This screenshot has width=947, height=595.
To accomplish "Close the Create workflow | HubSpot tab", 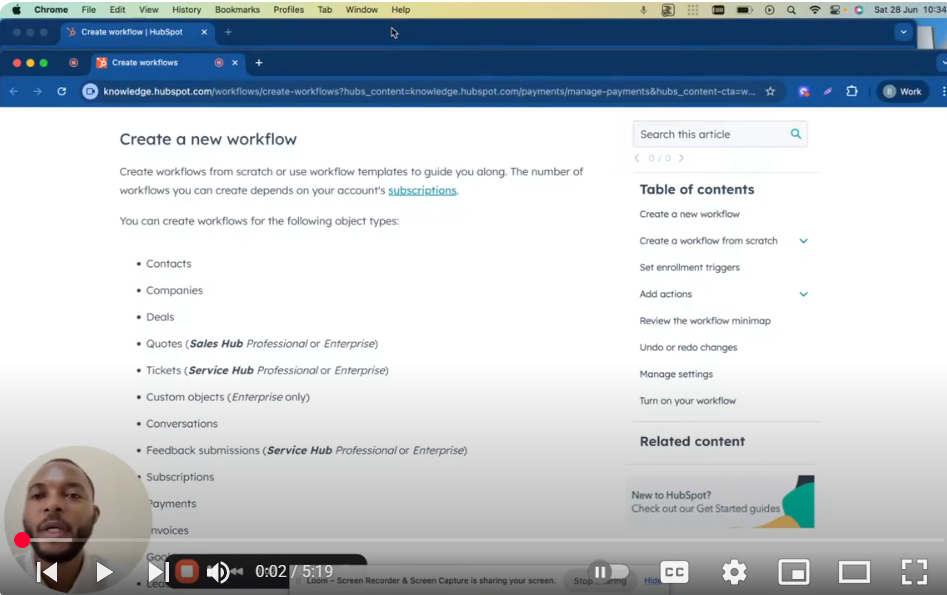I will point(204,32).
